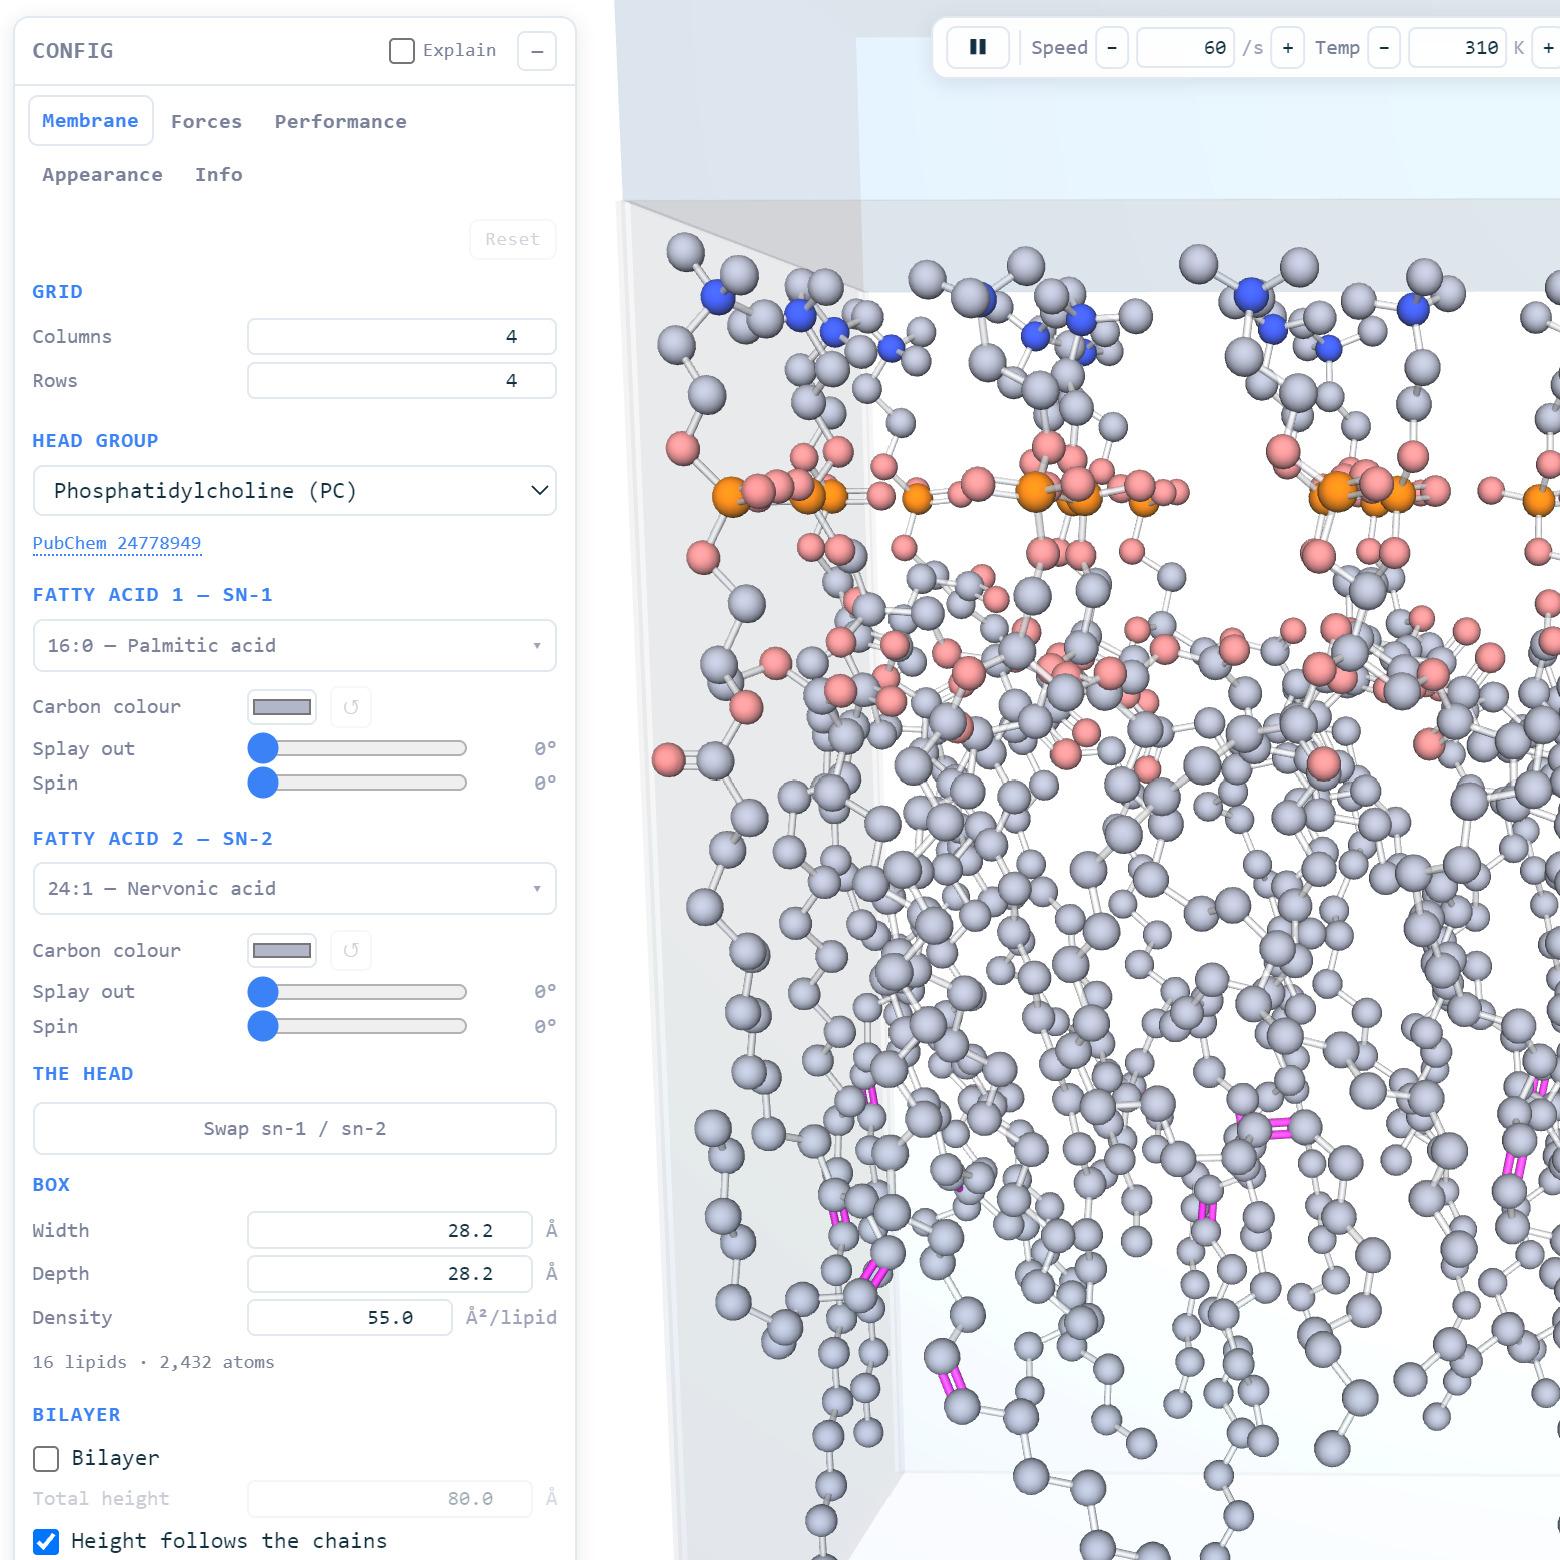Focus the Density input field

click(x=350, y=1318)
